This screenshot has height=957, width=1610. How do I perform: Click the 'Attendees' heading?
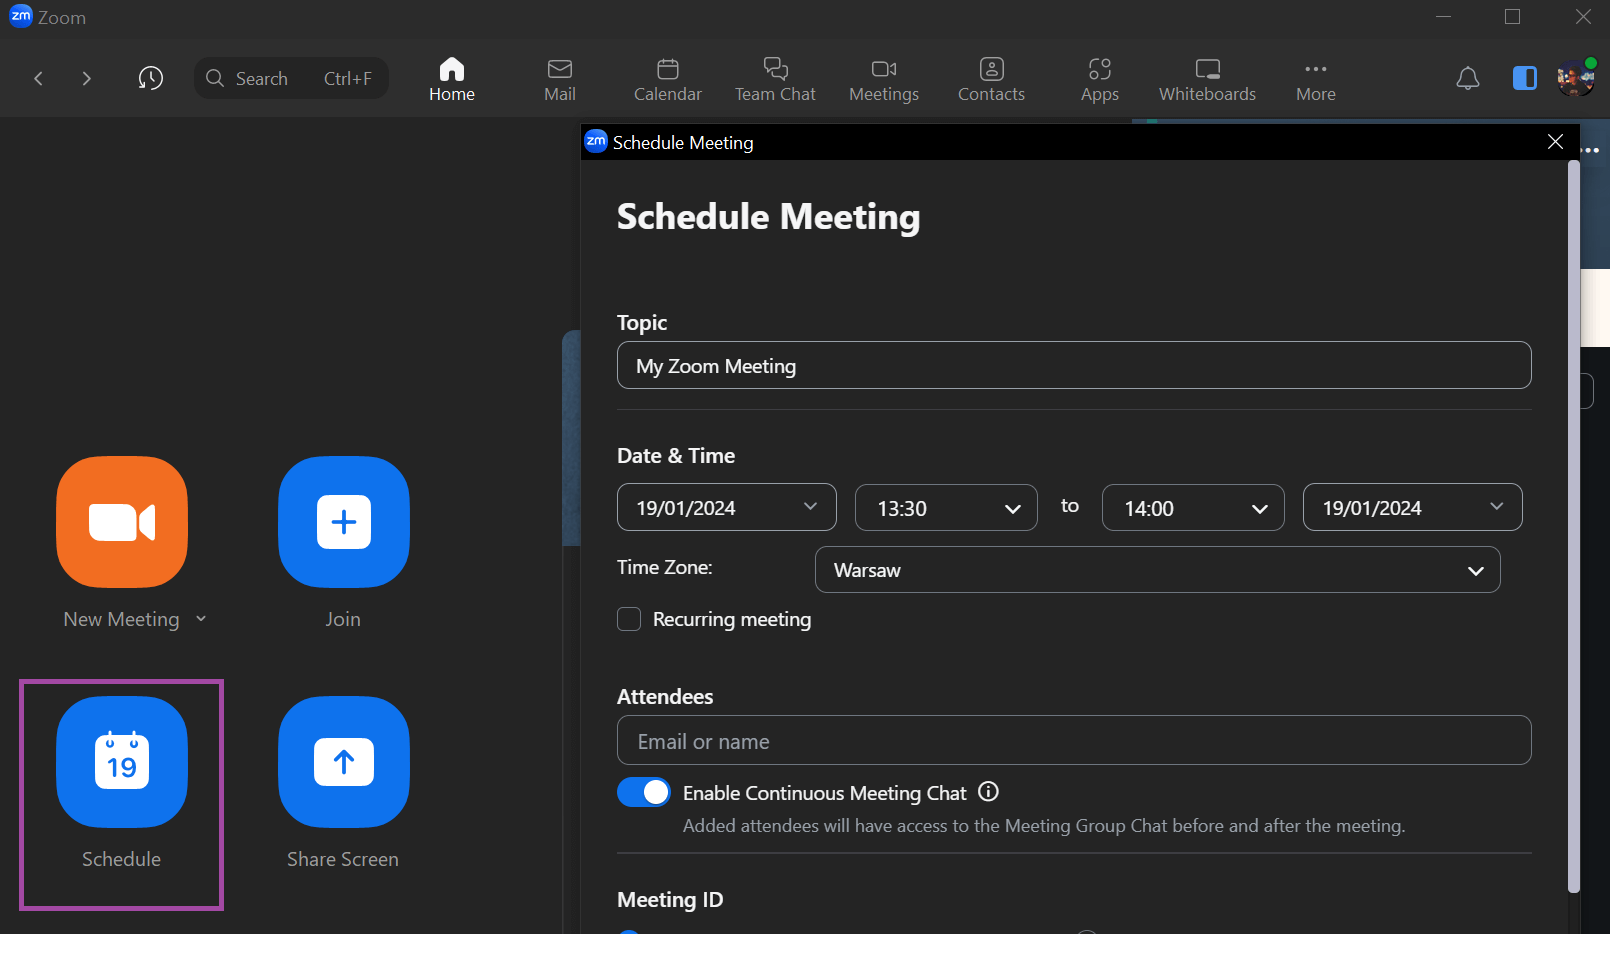pyautogui.click(x=665, y=696)
